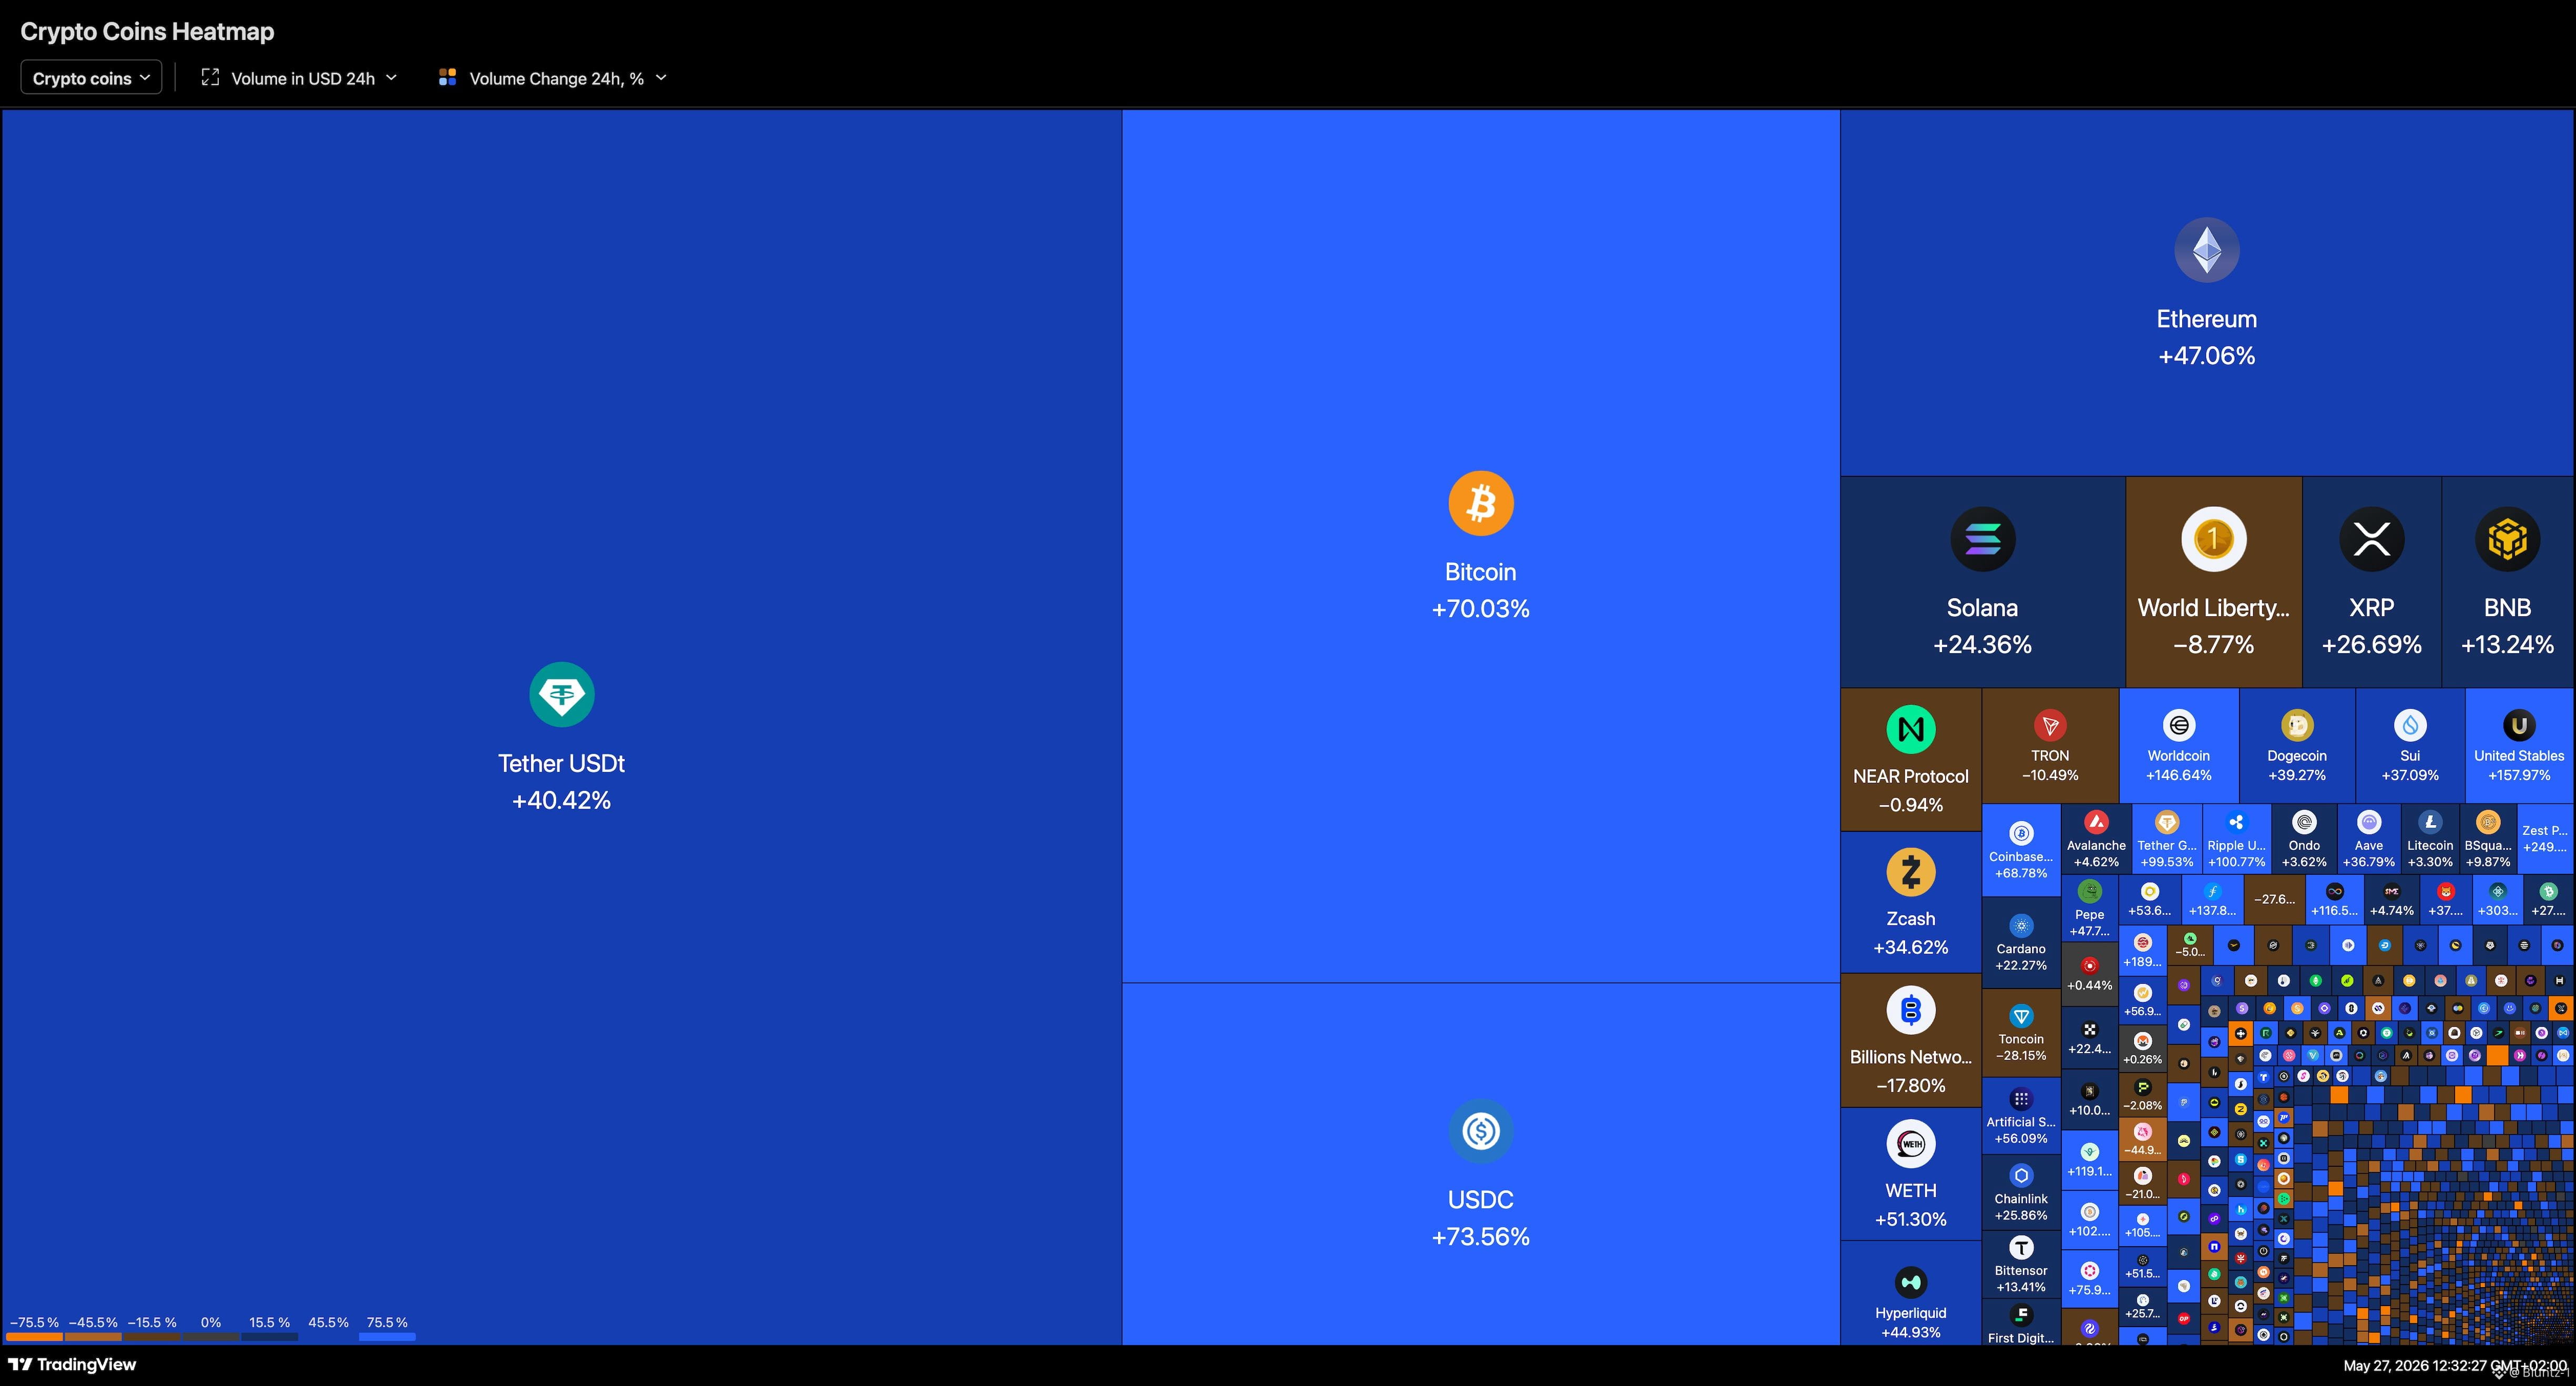Image resolution: width=2576 pixels, height=1386 pixels.
Task: Click the Crypto Coins Heatmap title
Action: coord(147,31)
